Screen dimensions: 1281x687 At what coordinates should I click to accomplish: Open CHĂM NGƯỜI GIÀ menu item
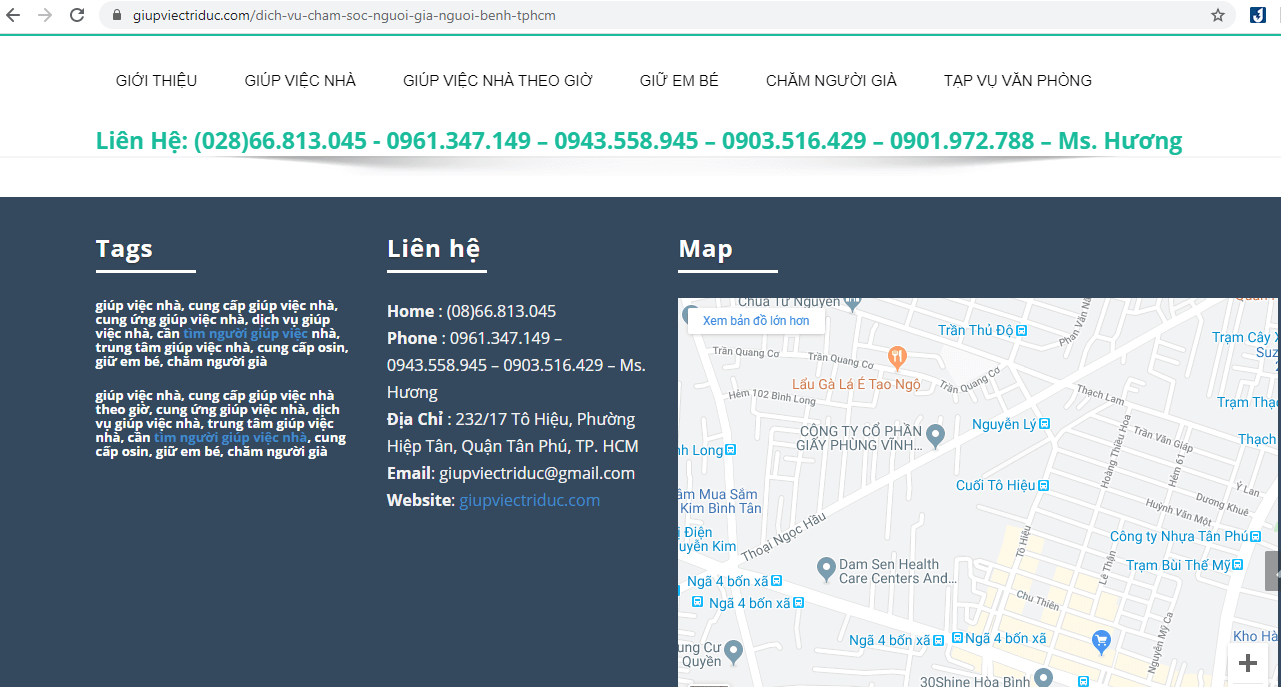click(x=831, y=81)
